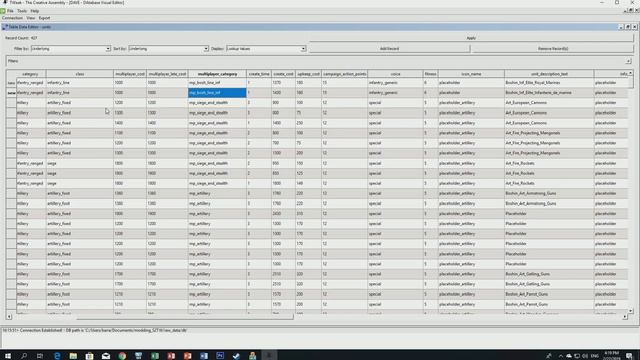Click the multiplayer_cost column header

130,74
